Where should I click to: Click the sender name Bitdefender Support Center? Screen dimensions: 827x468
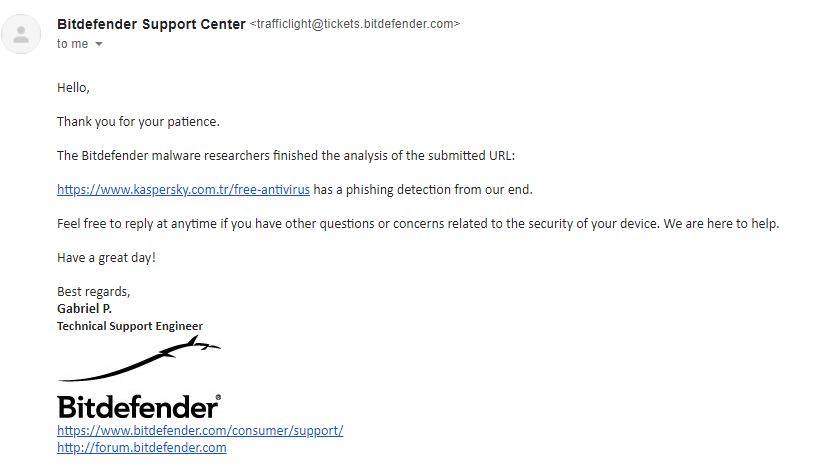[x=151, y=24]
